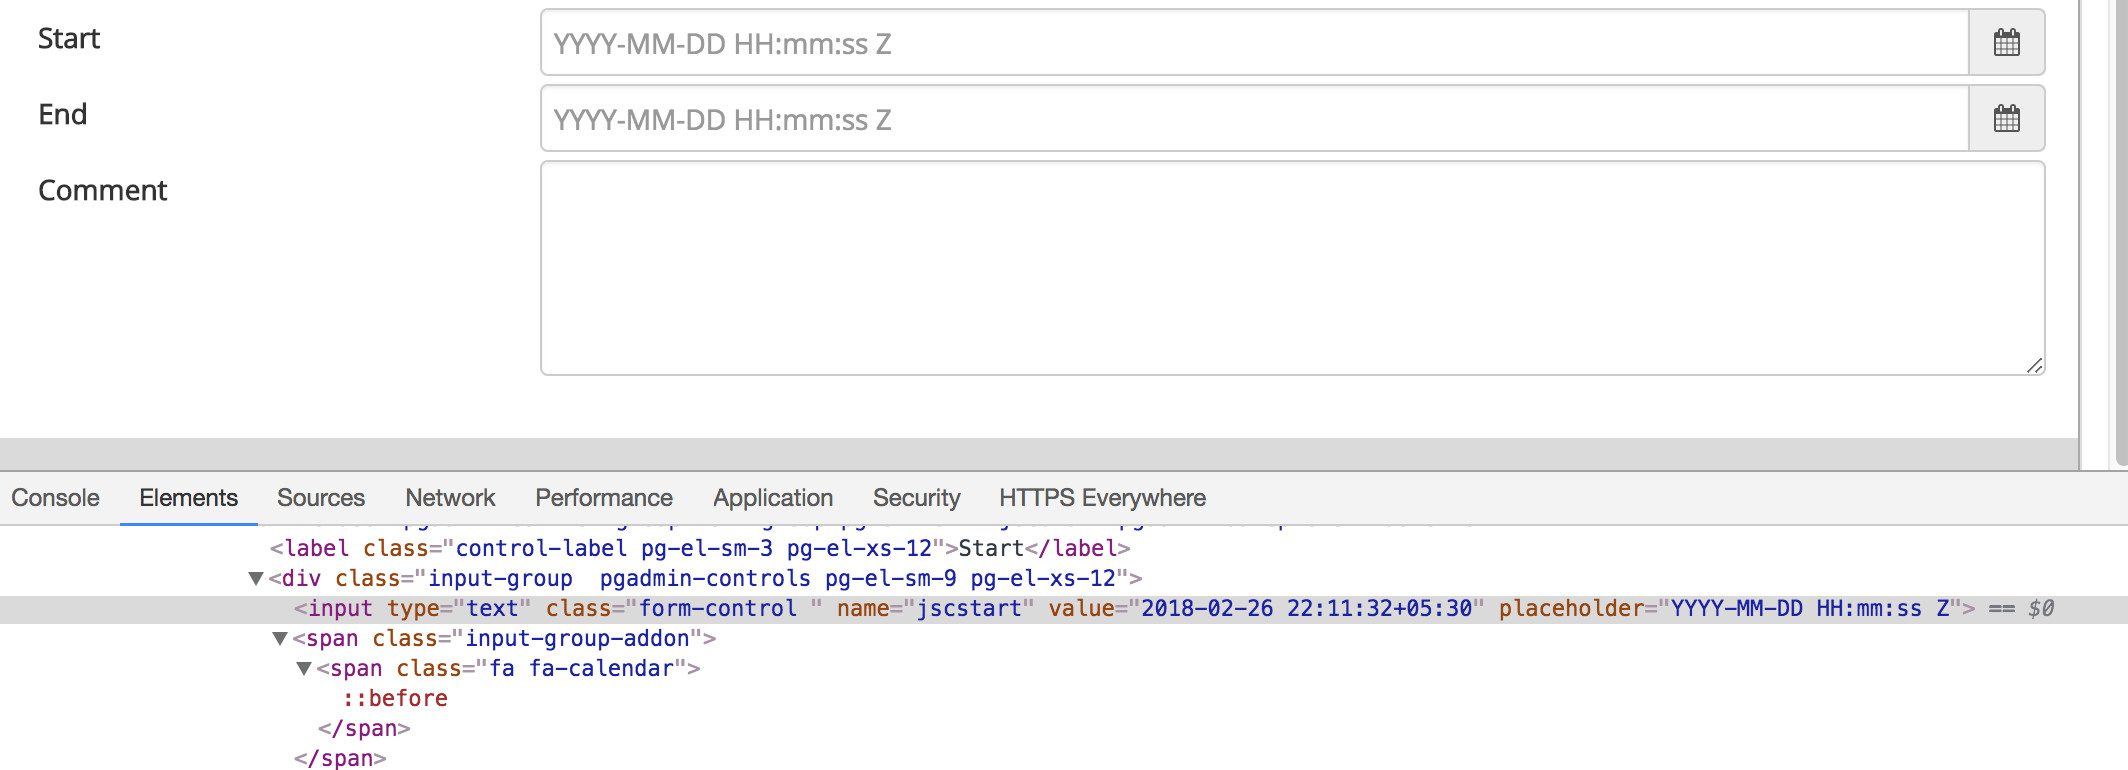Collapse the fa fa-calendar span node

click(x=304, y=669)
